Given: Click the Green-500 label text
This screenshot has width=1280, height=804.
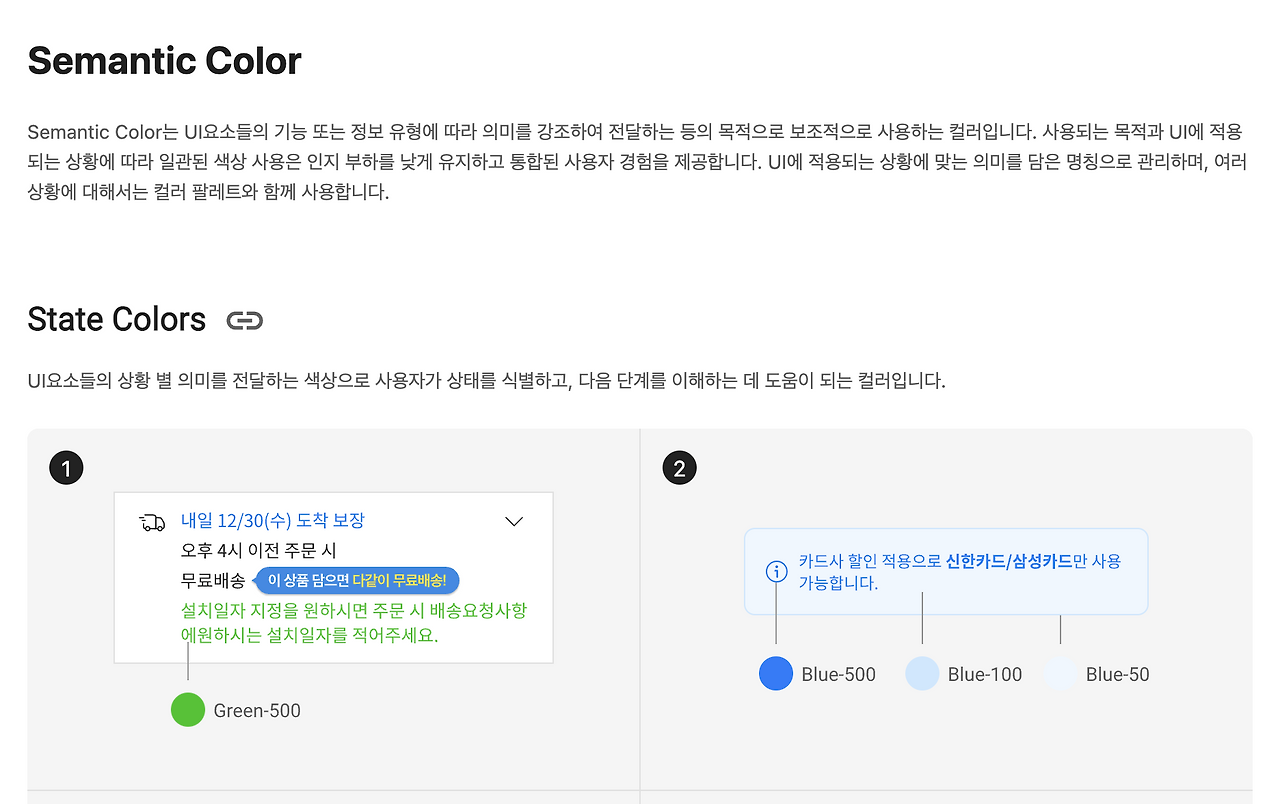Looking at the screenshot, I should [x=257, y=711].
